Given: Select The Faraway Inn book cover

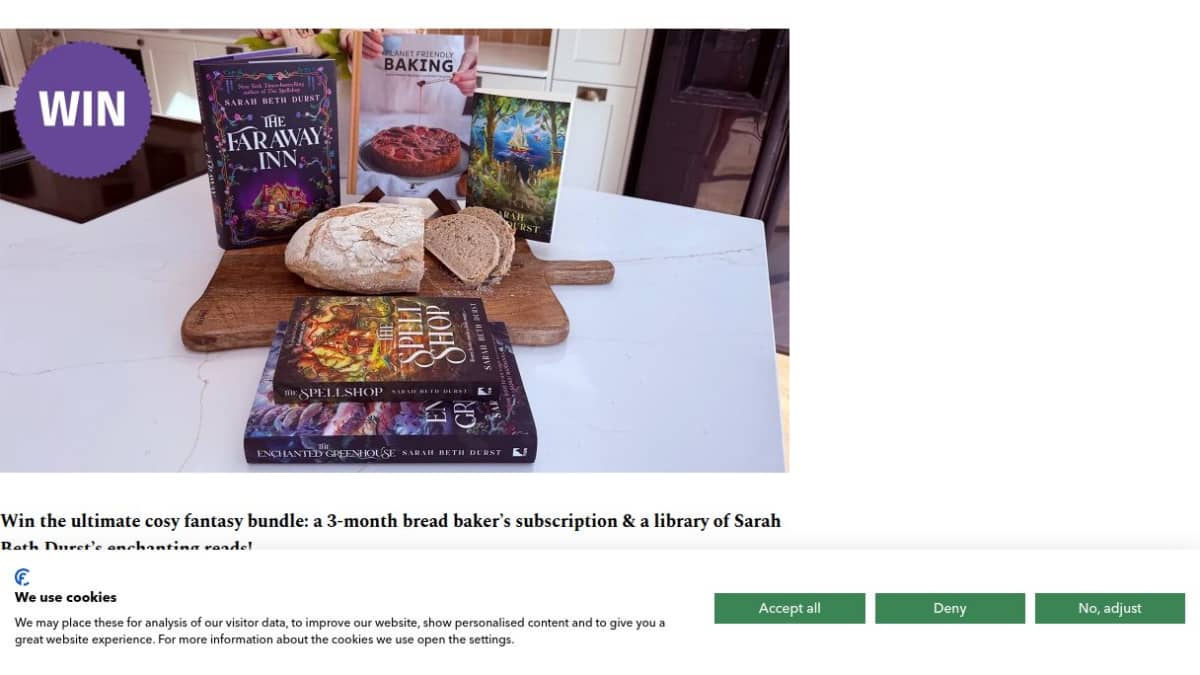Looking at the screenshot, I should [x=268, y=148].
